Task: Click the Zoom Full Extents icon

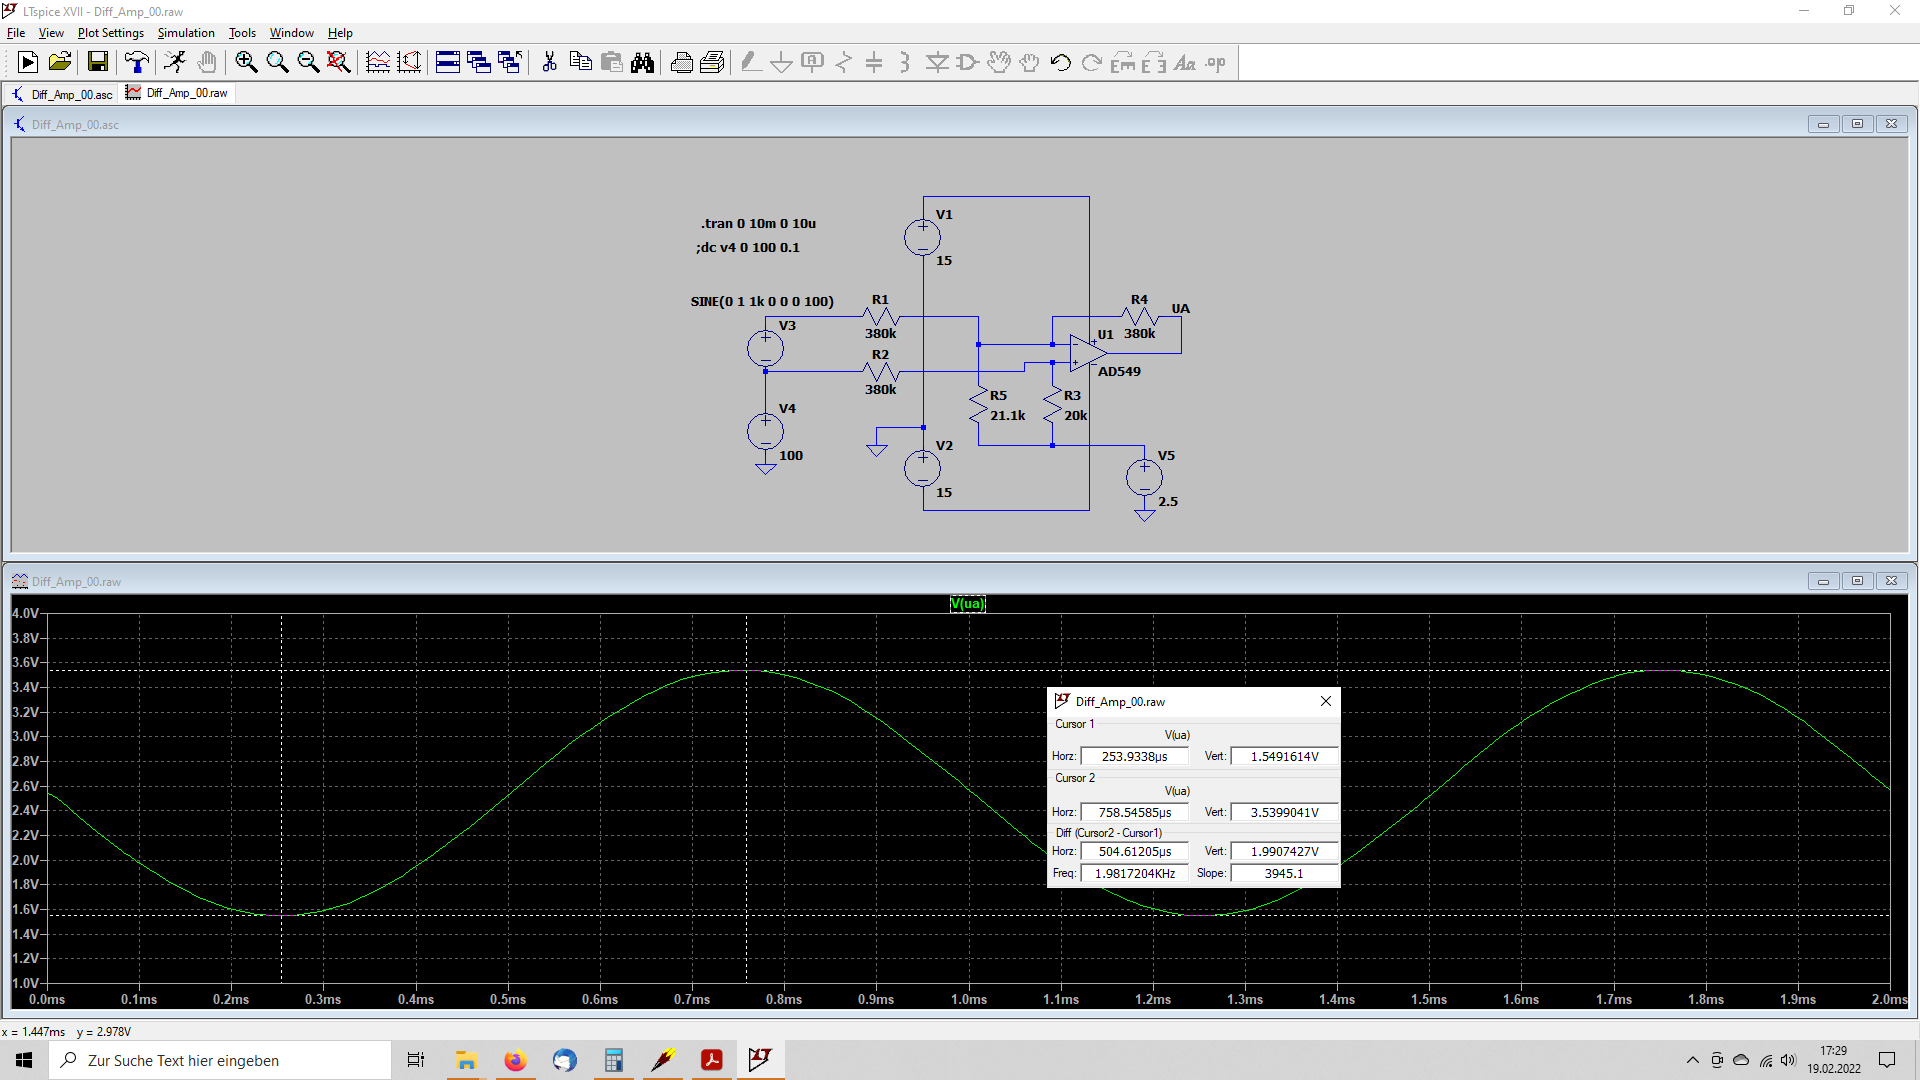Action: pos(339,63)
